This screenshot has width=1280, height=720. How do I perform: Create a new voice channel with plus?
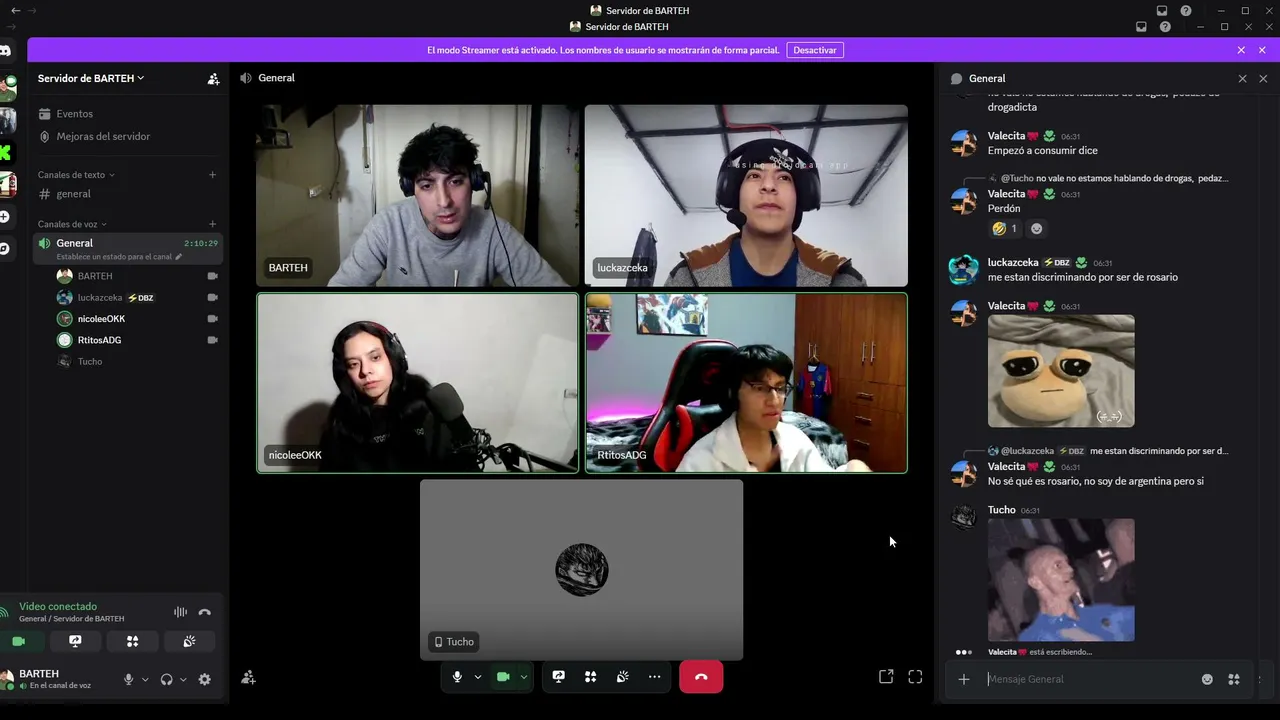coord(212,224)
